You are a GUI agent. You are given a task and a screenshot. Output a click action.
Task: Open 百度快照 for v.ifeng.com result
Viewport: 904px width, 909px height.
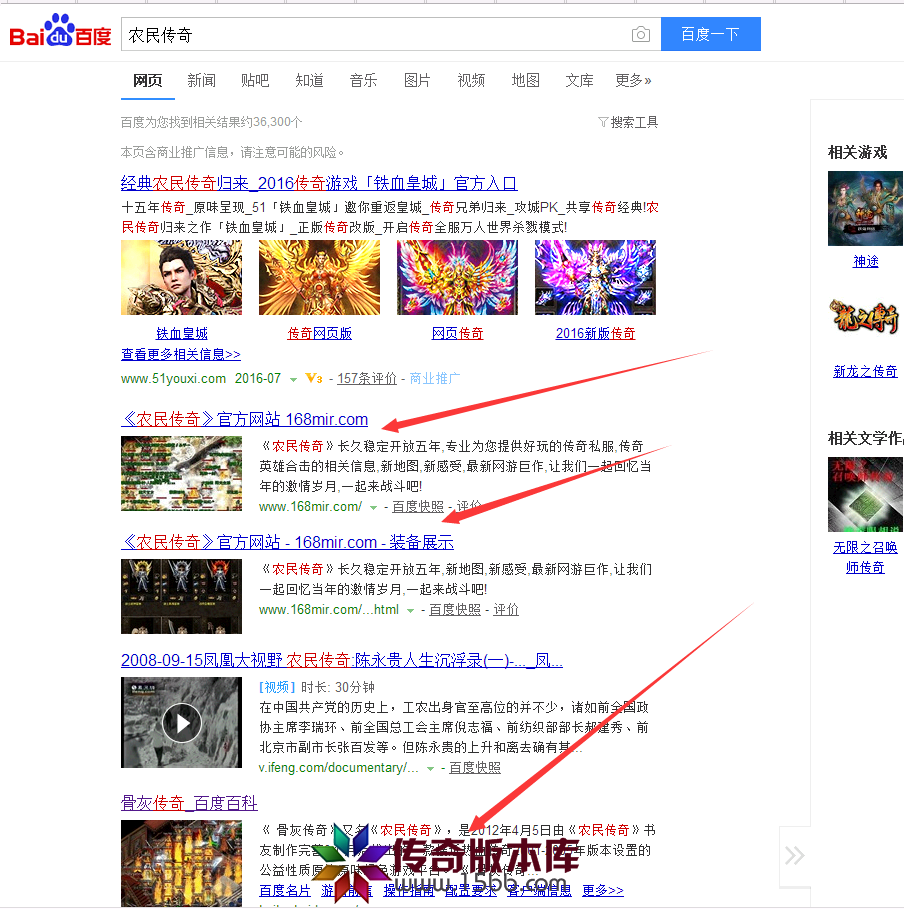(x=475, y=768)
